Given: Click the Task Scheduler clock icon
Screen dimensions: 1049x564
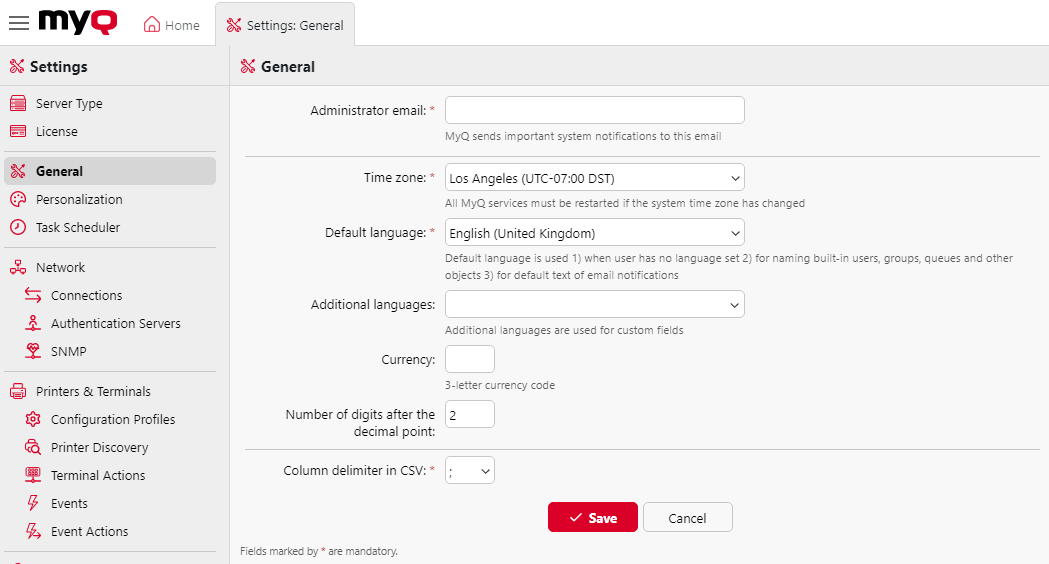Looking at the screenshot, I should [x=17, y=228].
